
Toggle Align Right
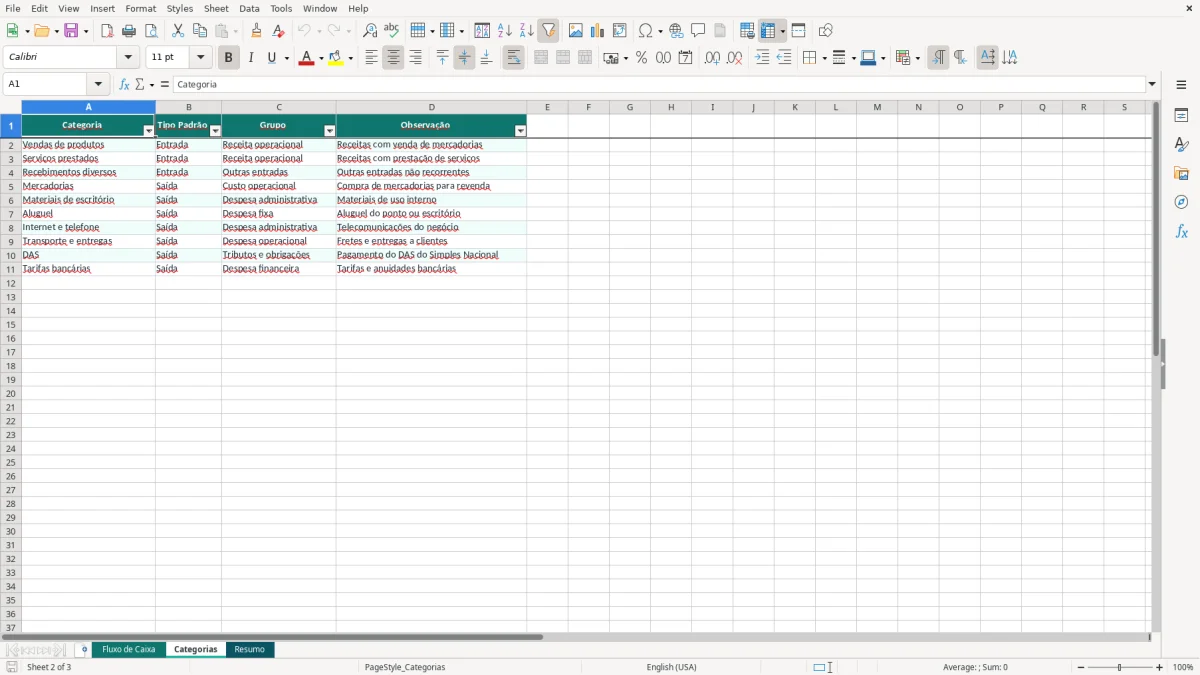[415, 58]
